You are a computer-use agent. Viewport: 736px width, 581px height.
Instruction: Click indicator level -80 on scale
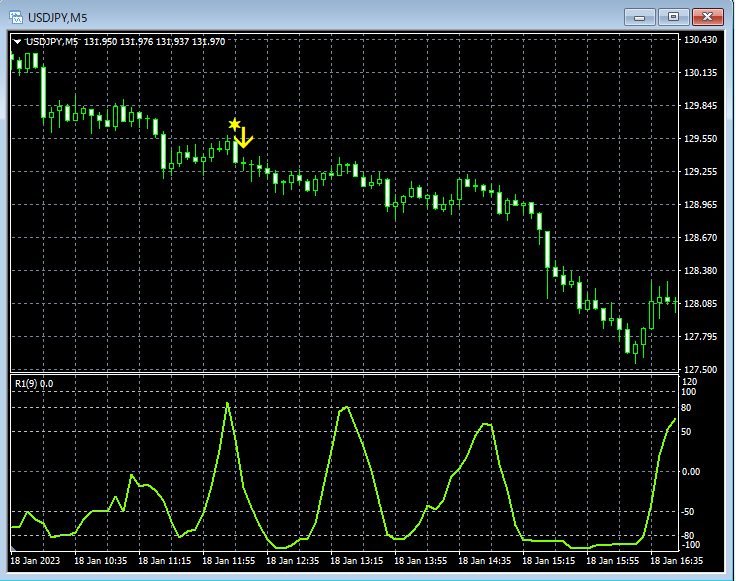click(688, 536)
